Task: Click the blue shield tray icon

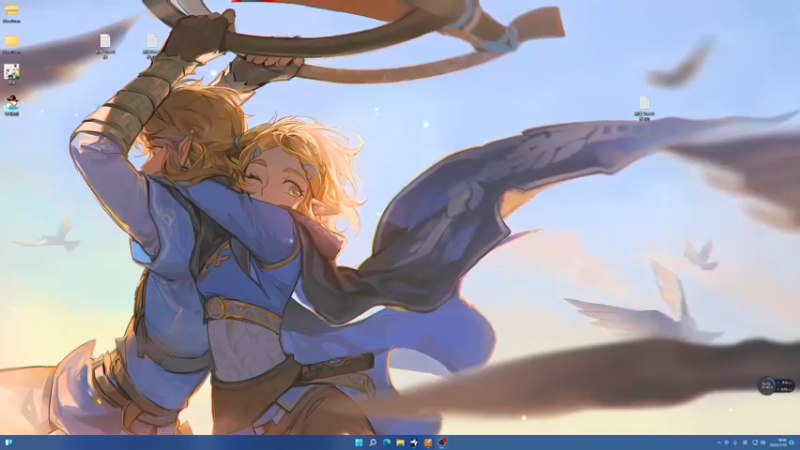Action: click(727, 442)
